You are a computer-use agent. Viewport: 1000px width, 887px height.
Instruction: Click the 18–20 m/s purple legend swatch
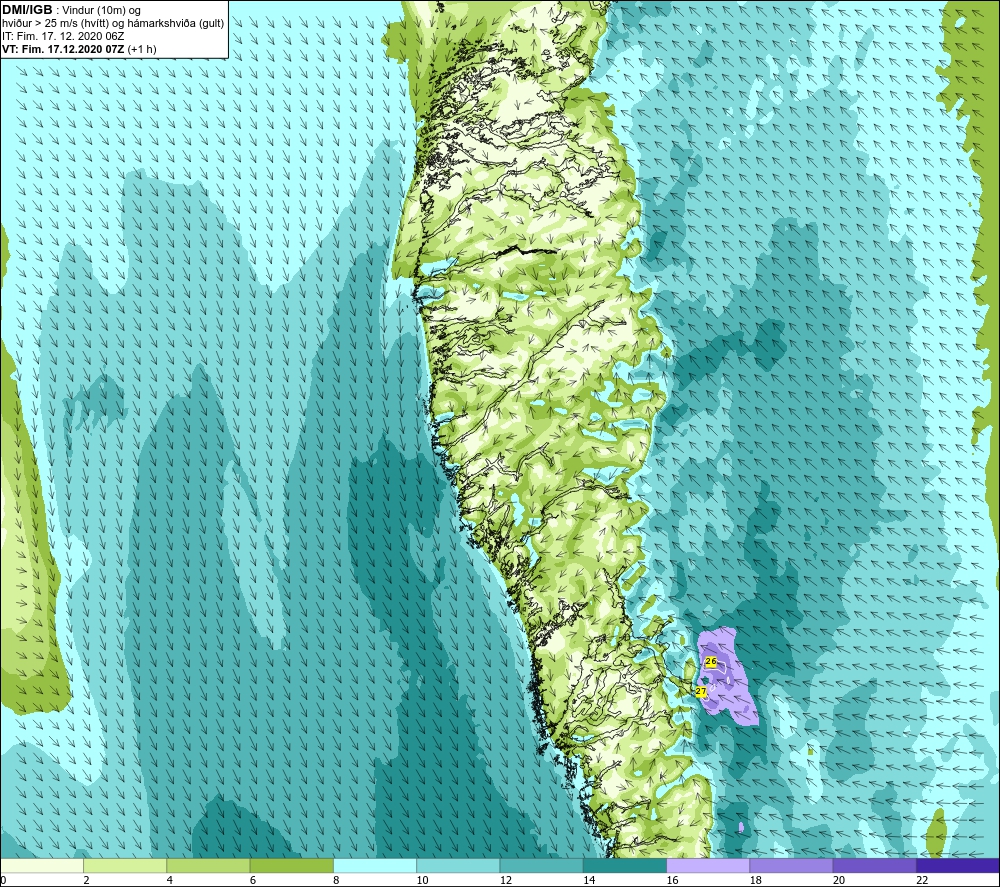click(791, 865)
